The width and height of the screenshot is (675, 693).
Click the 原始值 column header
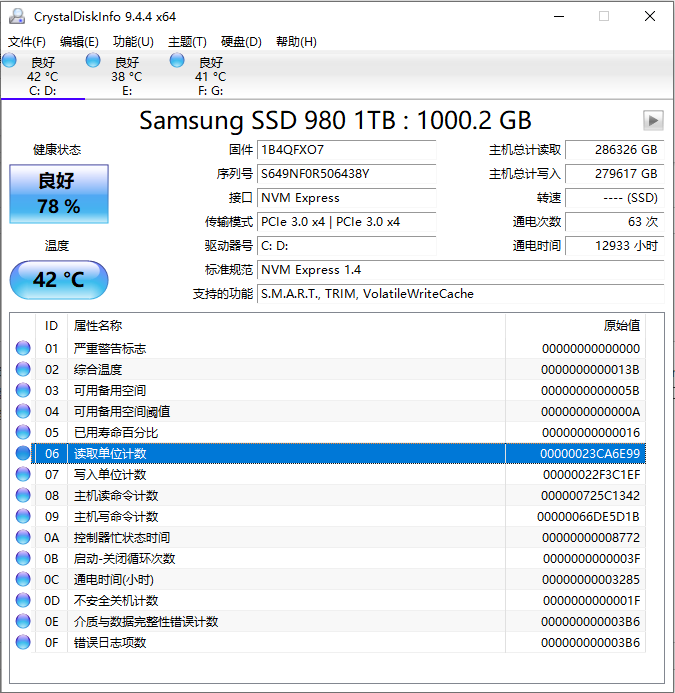tap(575, 326)
